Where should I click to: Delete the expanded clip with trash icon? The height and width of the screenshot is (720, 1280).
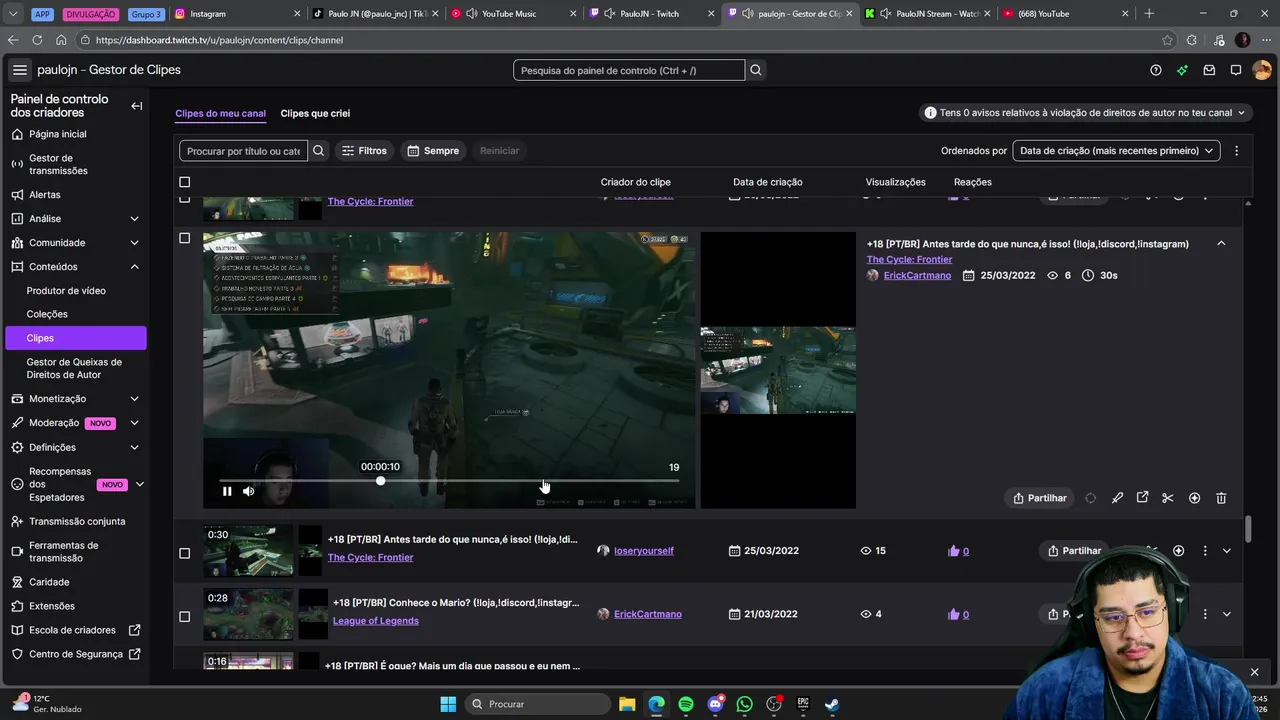pyautogui.click(x=1221, y=498)
